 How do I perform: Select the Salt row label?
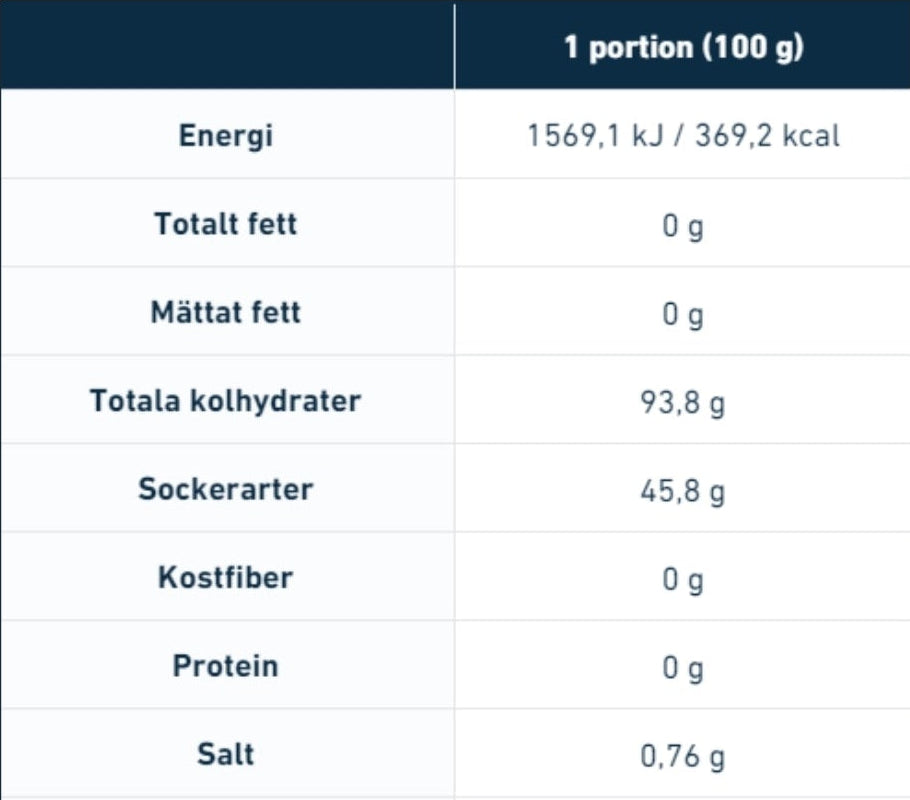226,754
